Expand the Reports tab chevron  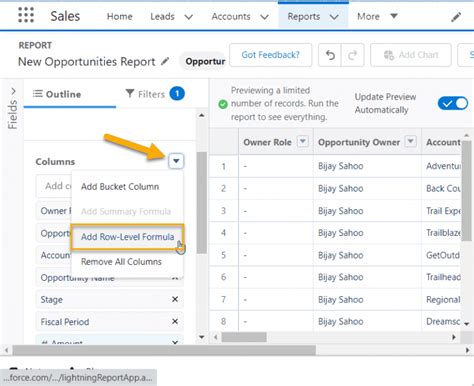pyautogui.click(x=334, y=17)
